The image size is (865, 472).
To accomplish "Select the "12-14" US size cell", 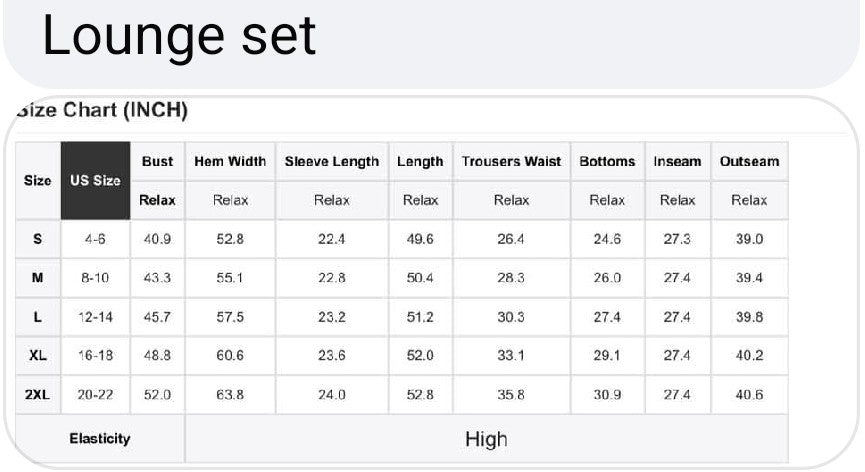I will pyautogui.click(x=95, y=317).
